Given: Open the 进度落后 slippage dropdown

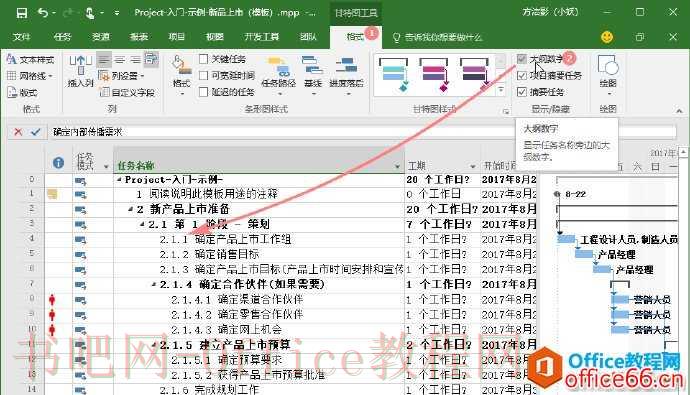Looking at the screenshot, I should tap(346, 76).
